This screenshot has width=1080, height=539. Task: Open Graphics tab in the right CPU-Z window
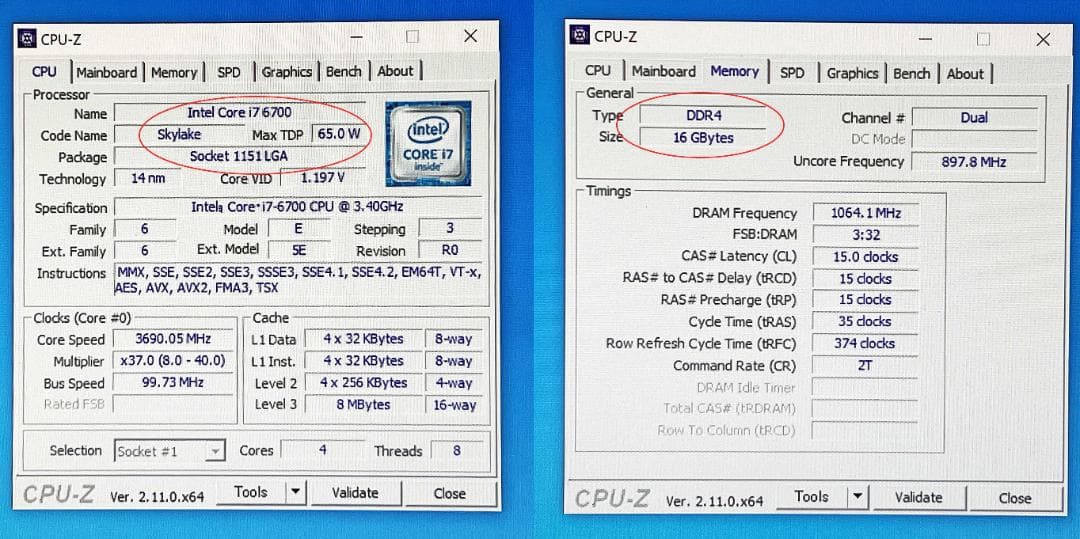pos(852,73)
